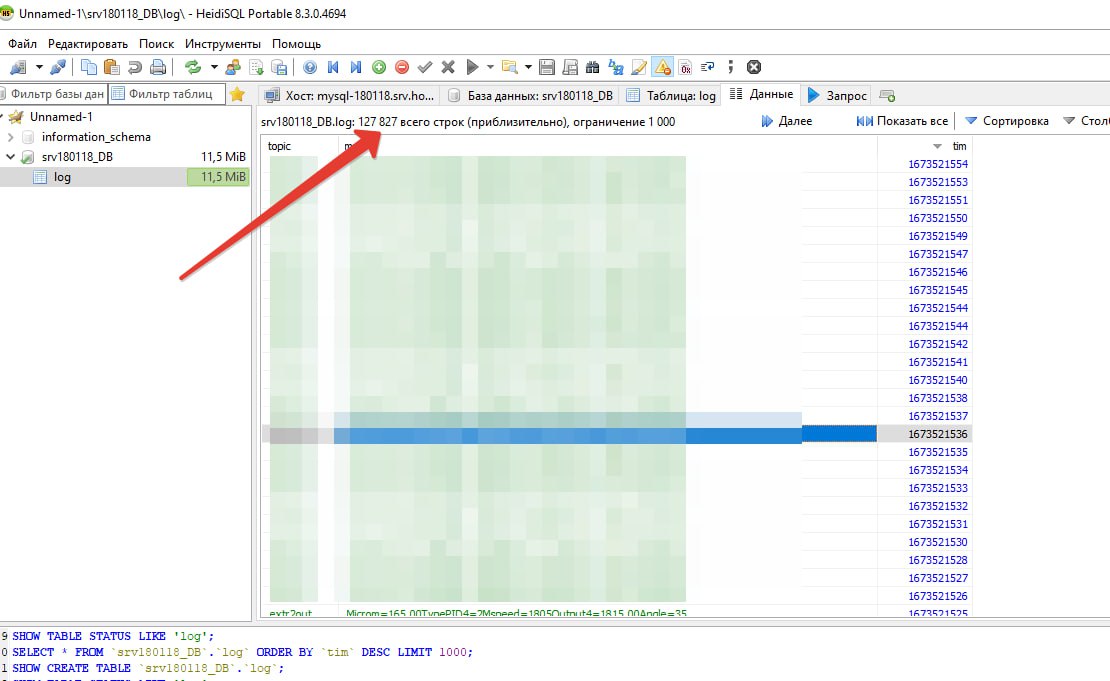The width and height of the screenshot is (1110, 681).
Task: Click the tim column header sort arrow
Action: [937, 147]
